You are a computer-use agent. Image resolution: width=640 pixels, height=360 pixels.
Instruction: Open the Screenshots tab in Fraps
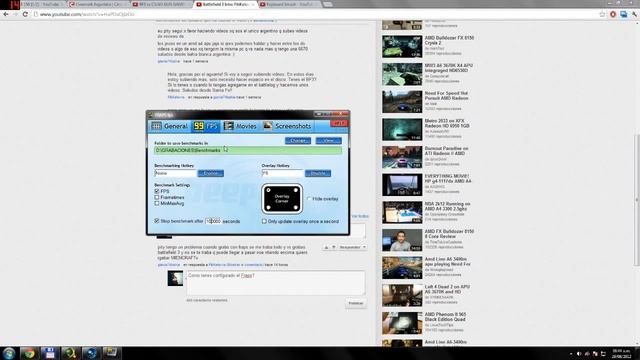(287, 126)
